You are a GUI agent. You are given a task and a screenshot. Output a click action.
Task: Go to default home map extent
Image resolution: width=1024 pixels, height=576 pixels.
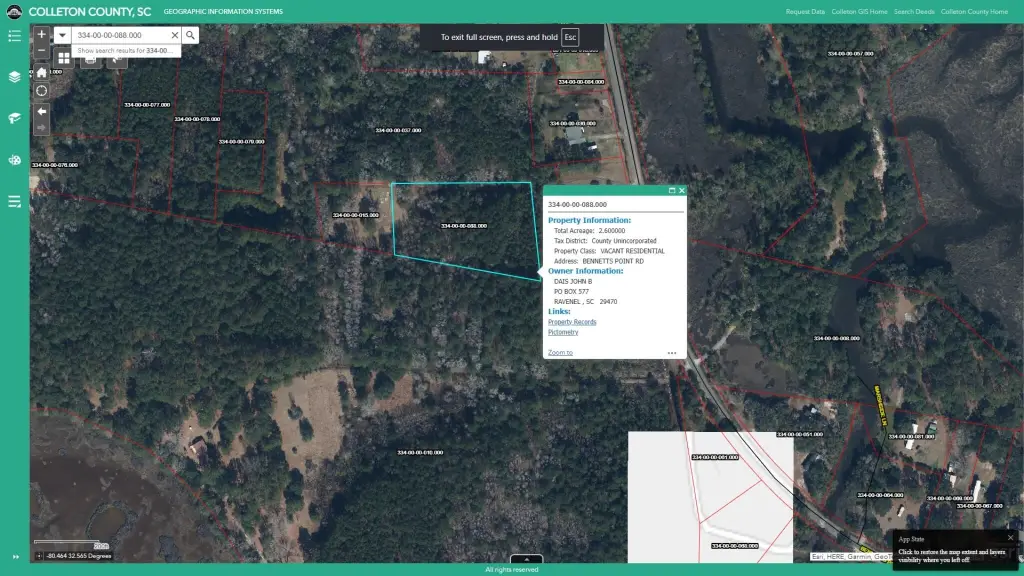(x=41, y=71)
